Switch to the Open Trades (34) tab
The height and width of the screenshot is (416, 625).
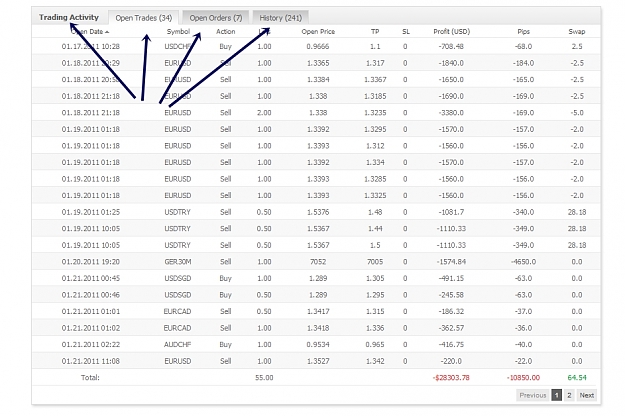pos(143,18)
